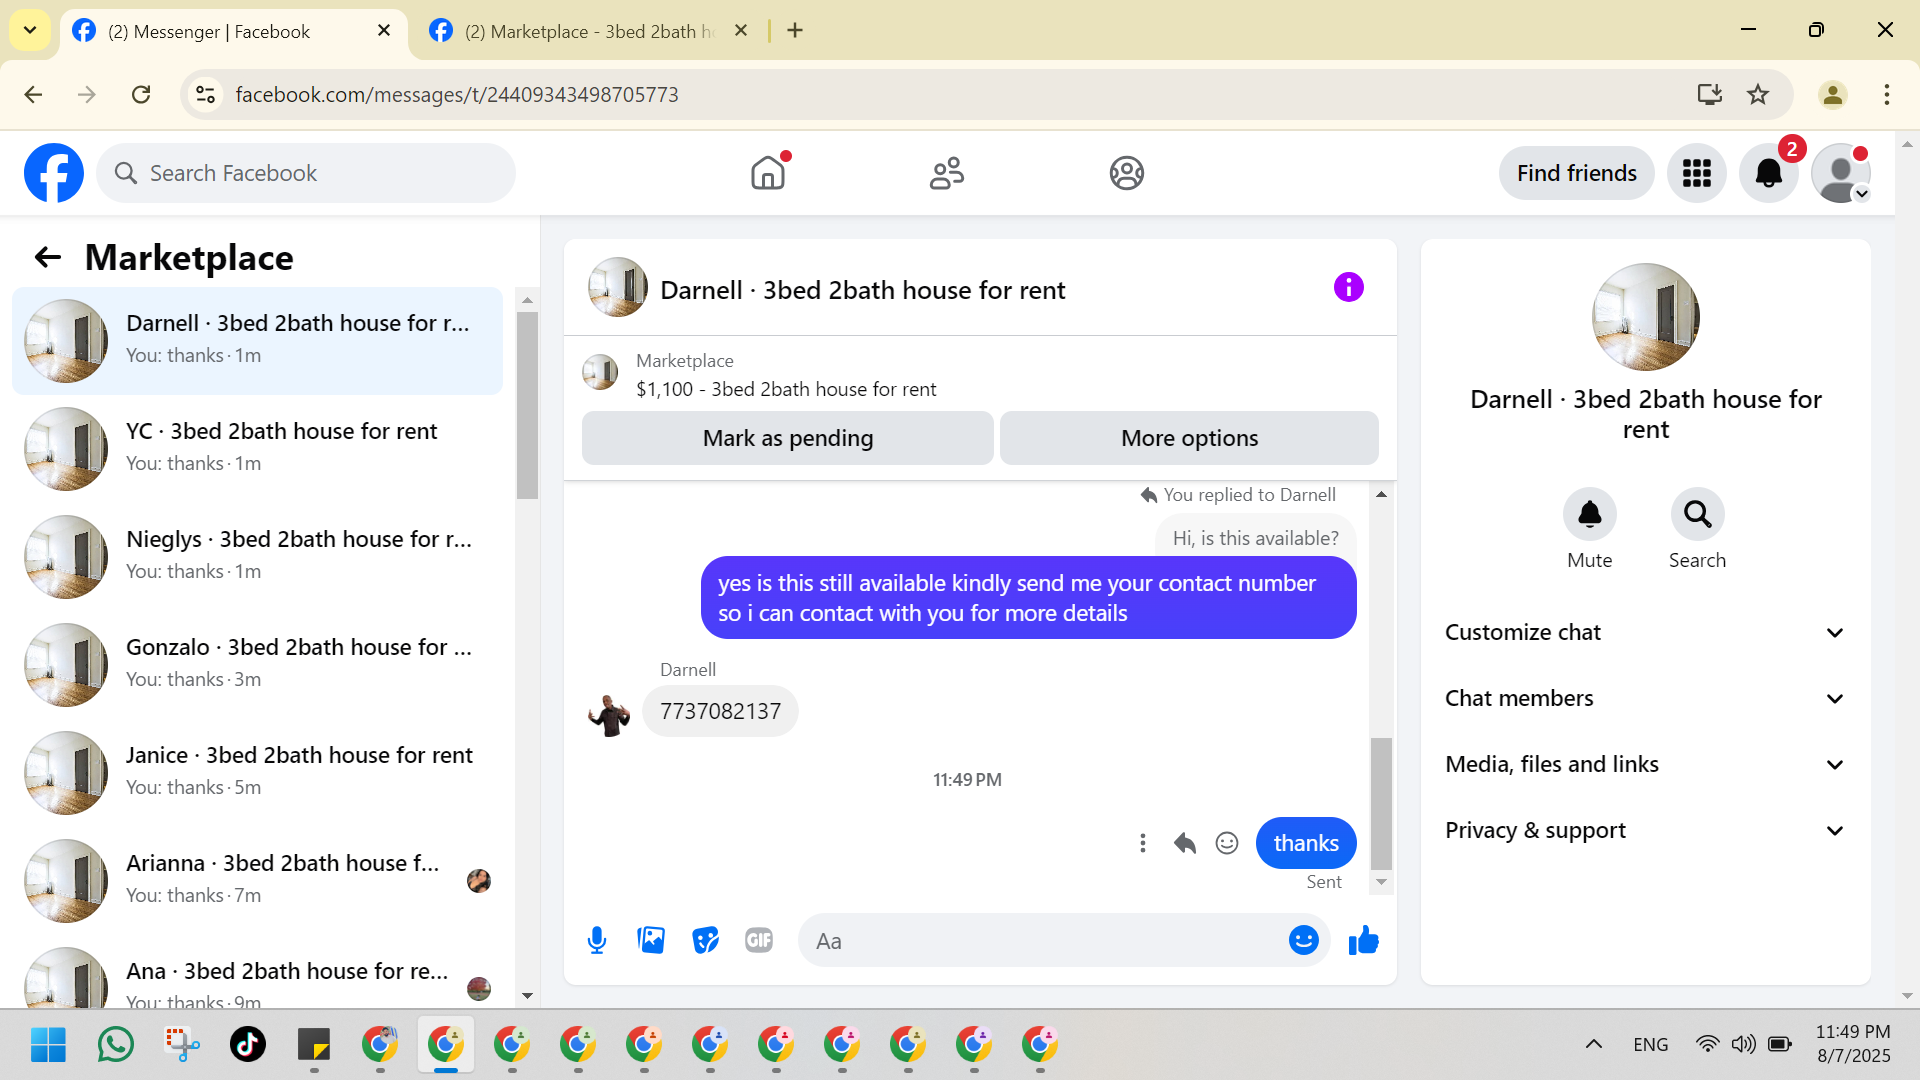React to thanks message with emoji icon
The width and height of the screenshot is (1920, 1080).
click(x=1227, y=843)
